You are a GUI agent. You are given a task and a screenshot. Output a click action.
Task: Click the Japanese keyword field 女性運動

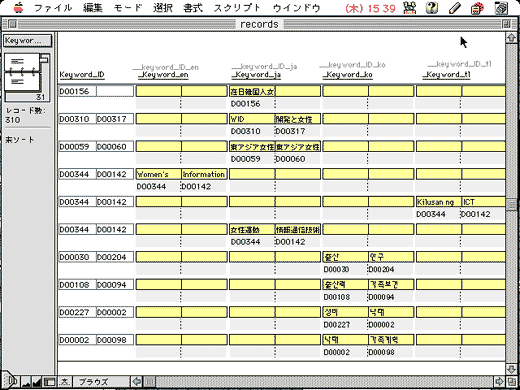click(x=252, y=229)
